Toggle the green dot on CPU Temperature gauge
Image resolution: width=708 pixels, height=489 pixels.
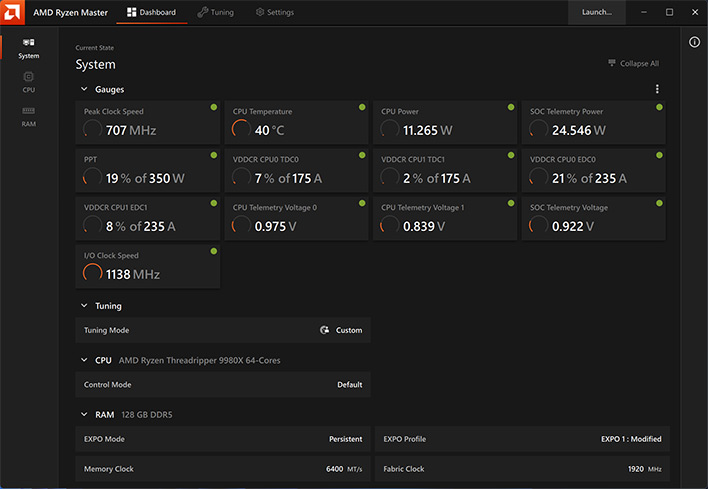pos(362,107)
